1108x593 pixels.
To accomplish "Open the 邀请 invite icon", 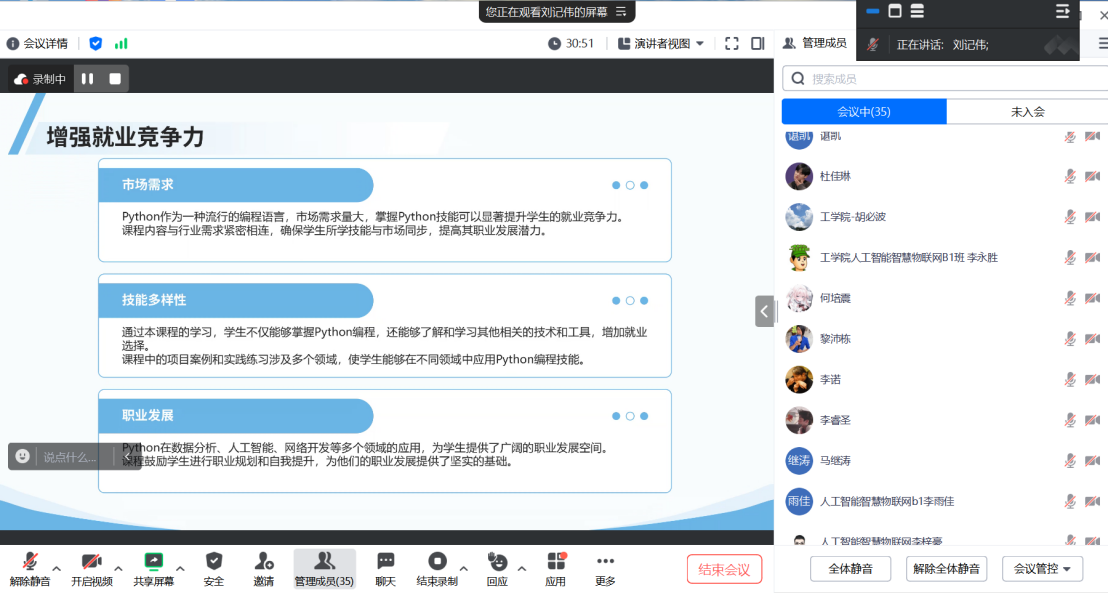I will (263, 563).
